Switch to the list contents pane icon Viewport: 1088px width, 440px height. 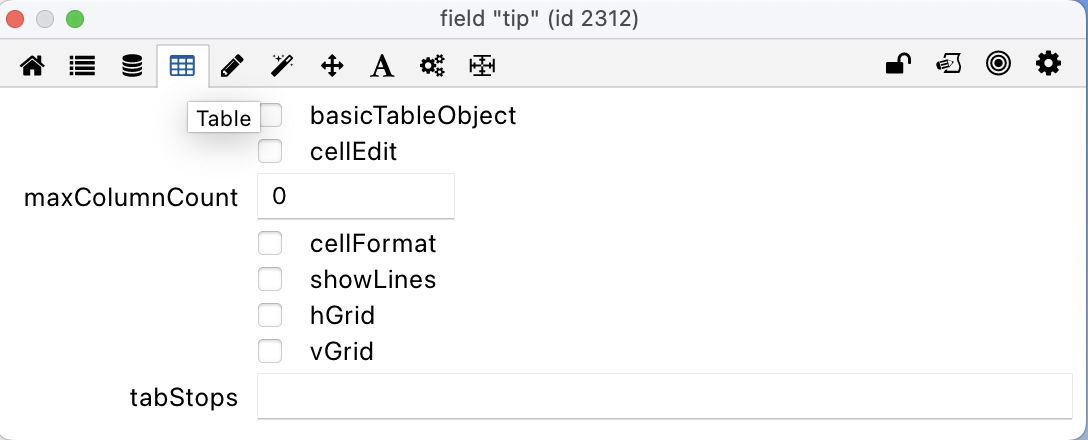coord(82,66)
